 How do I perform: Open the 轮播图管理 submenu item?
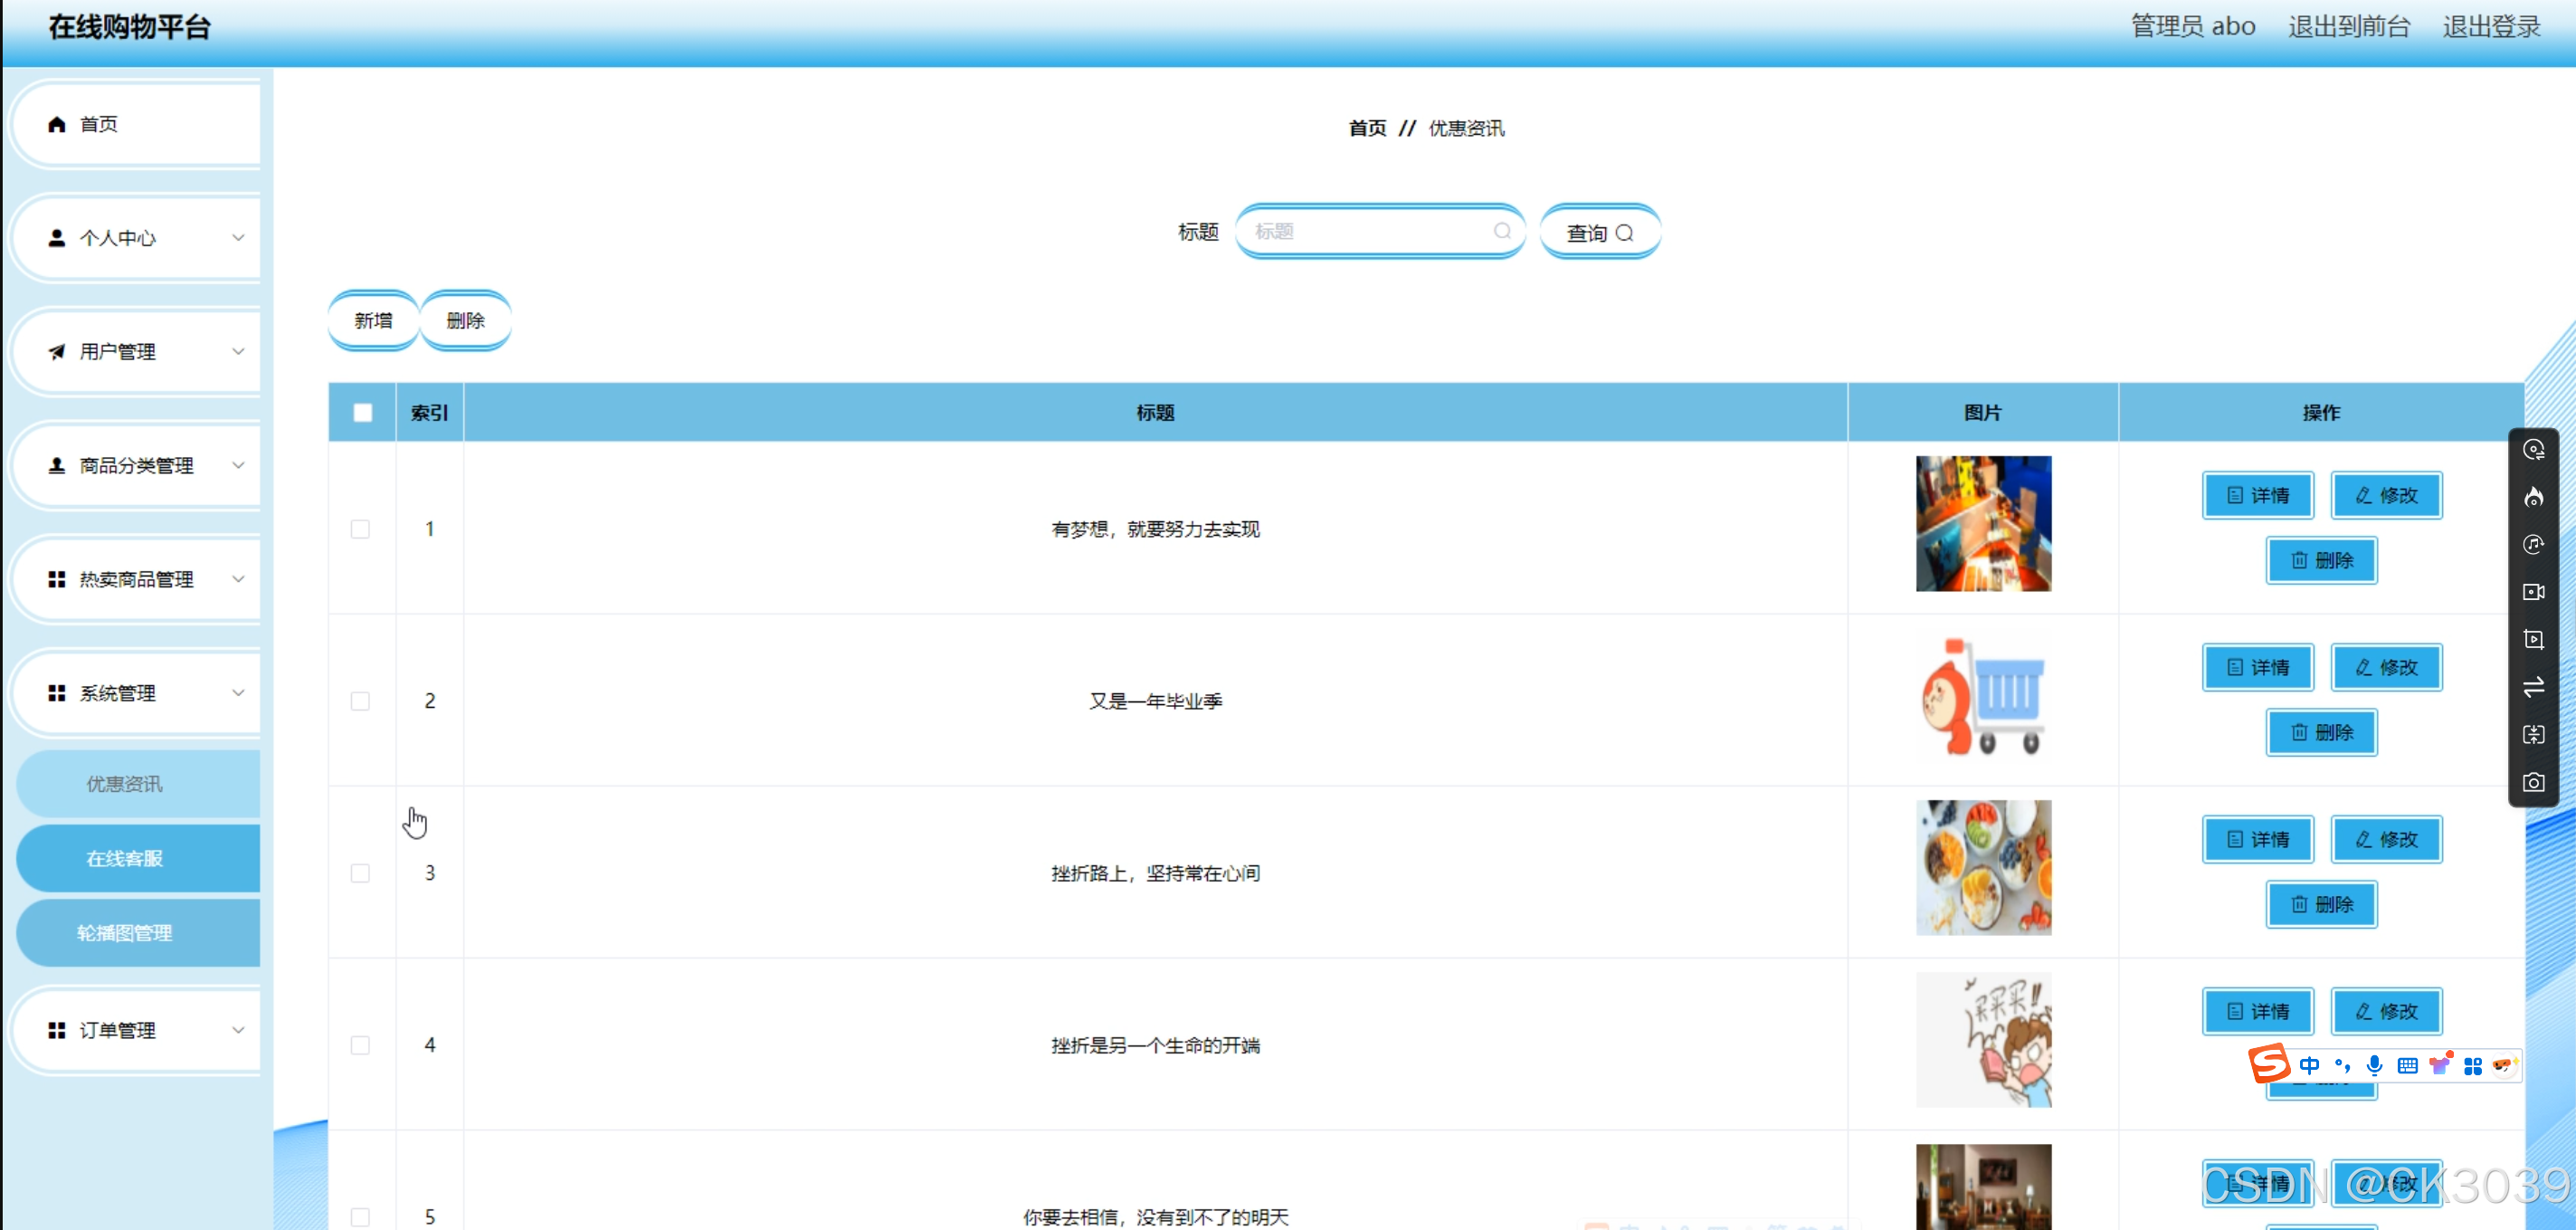[125, 933]
